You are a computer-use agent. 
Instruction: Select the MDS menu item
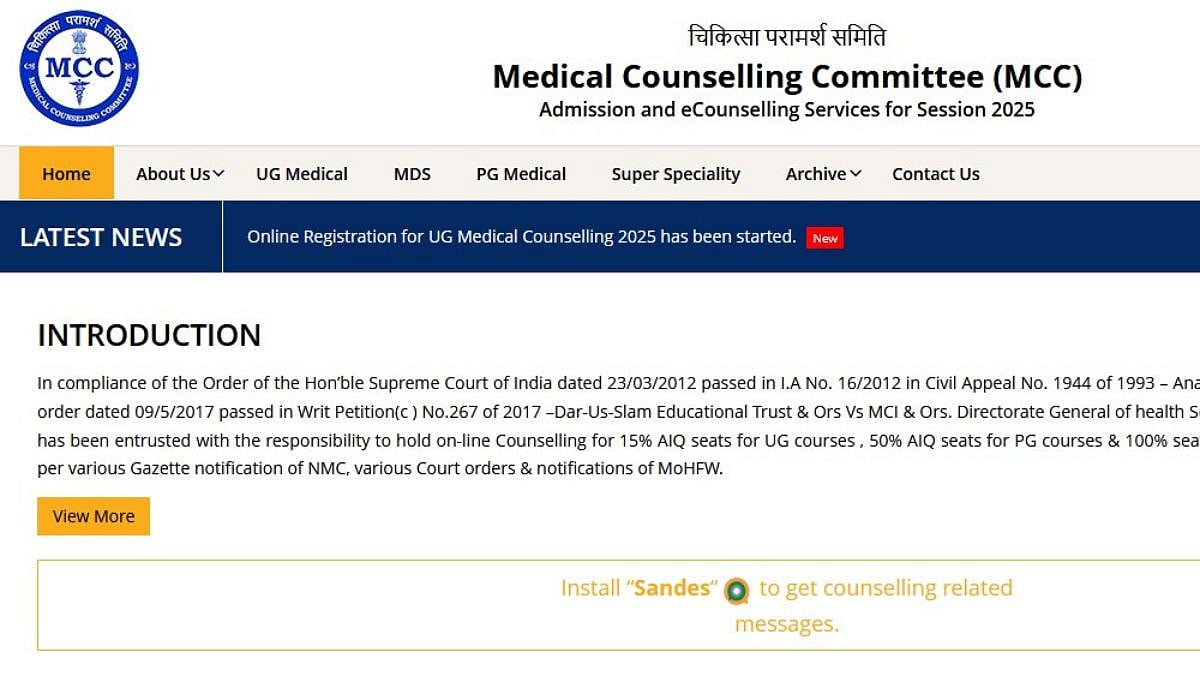point(412,174)
